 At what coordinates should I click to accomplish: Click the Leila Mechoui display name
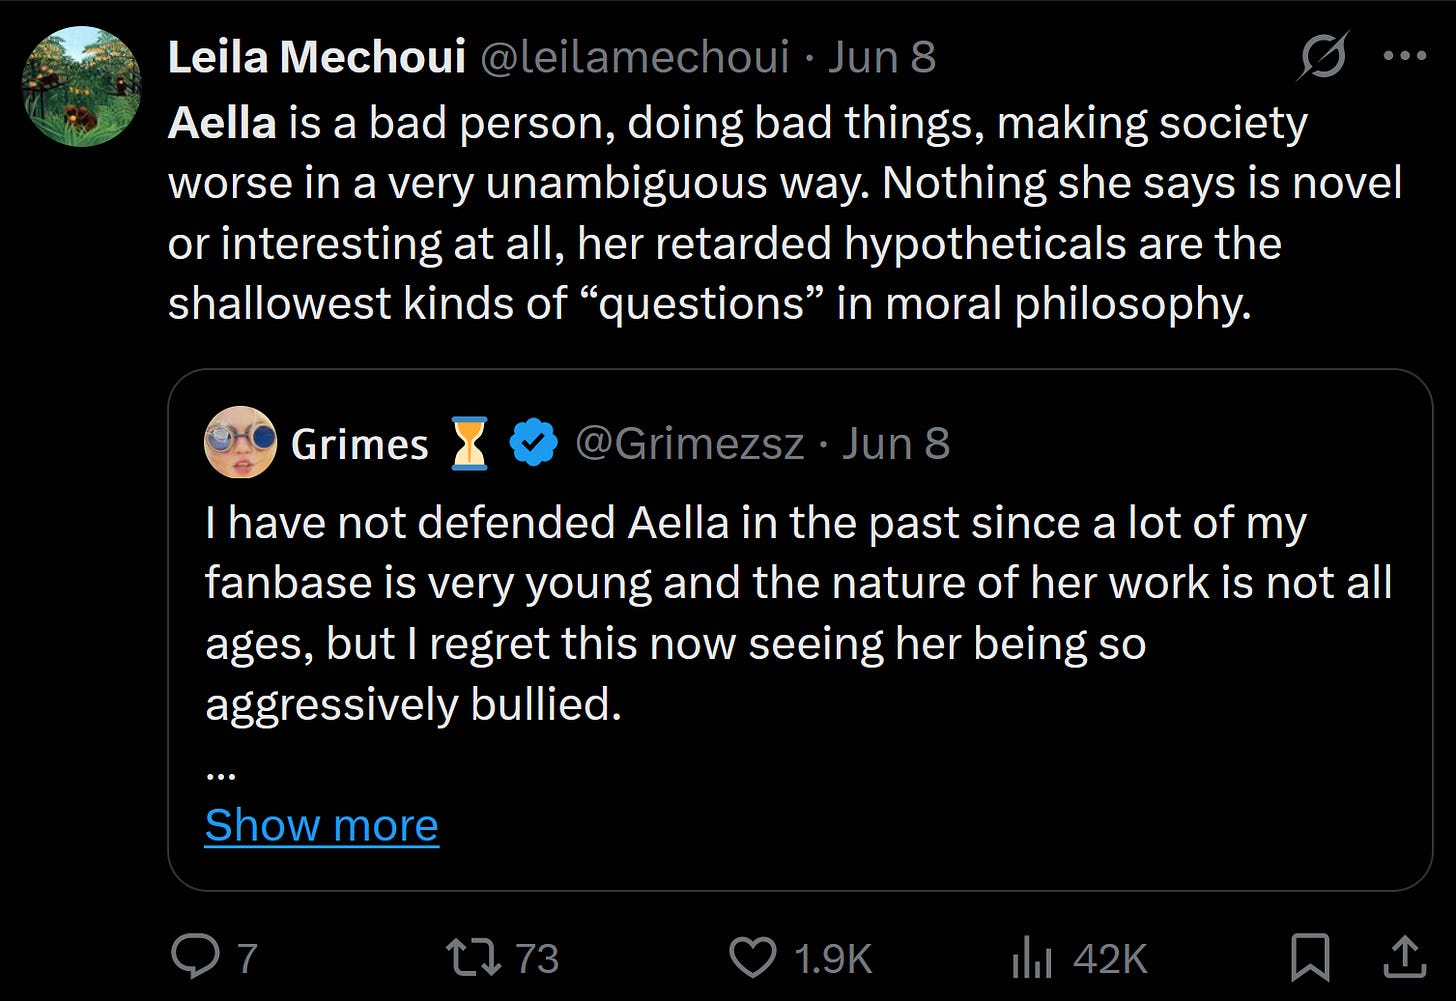coord(316,57)
